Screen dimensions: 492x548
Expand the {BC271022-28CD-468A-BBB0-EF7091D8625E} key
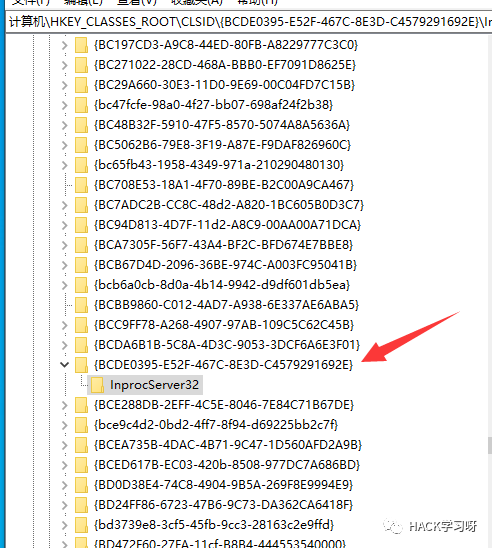tap(64, 65)
